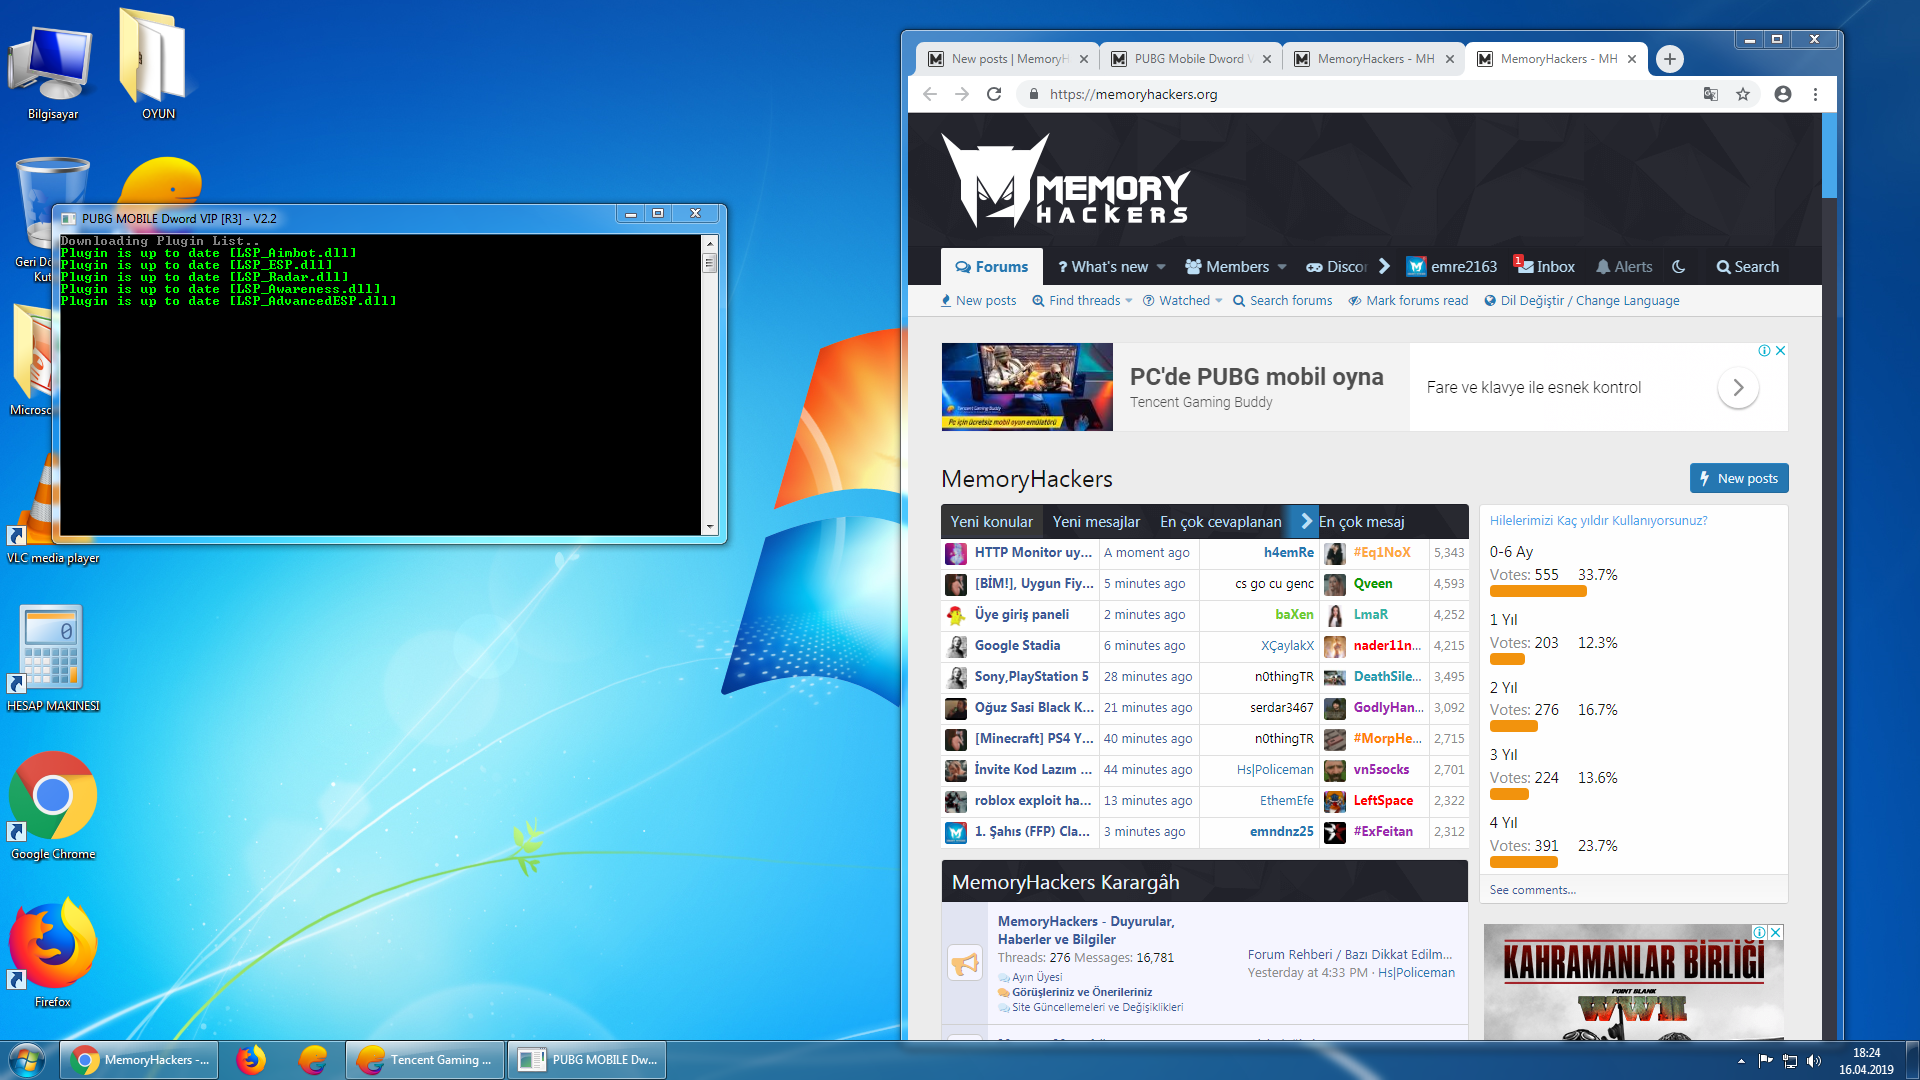Screen dimensions: 1920x1080
Task: Open the Sony,PlayStation 5 thread
Action: pyautogui.click(x=1031, y=677)
